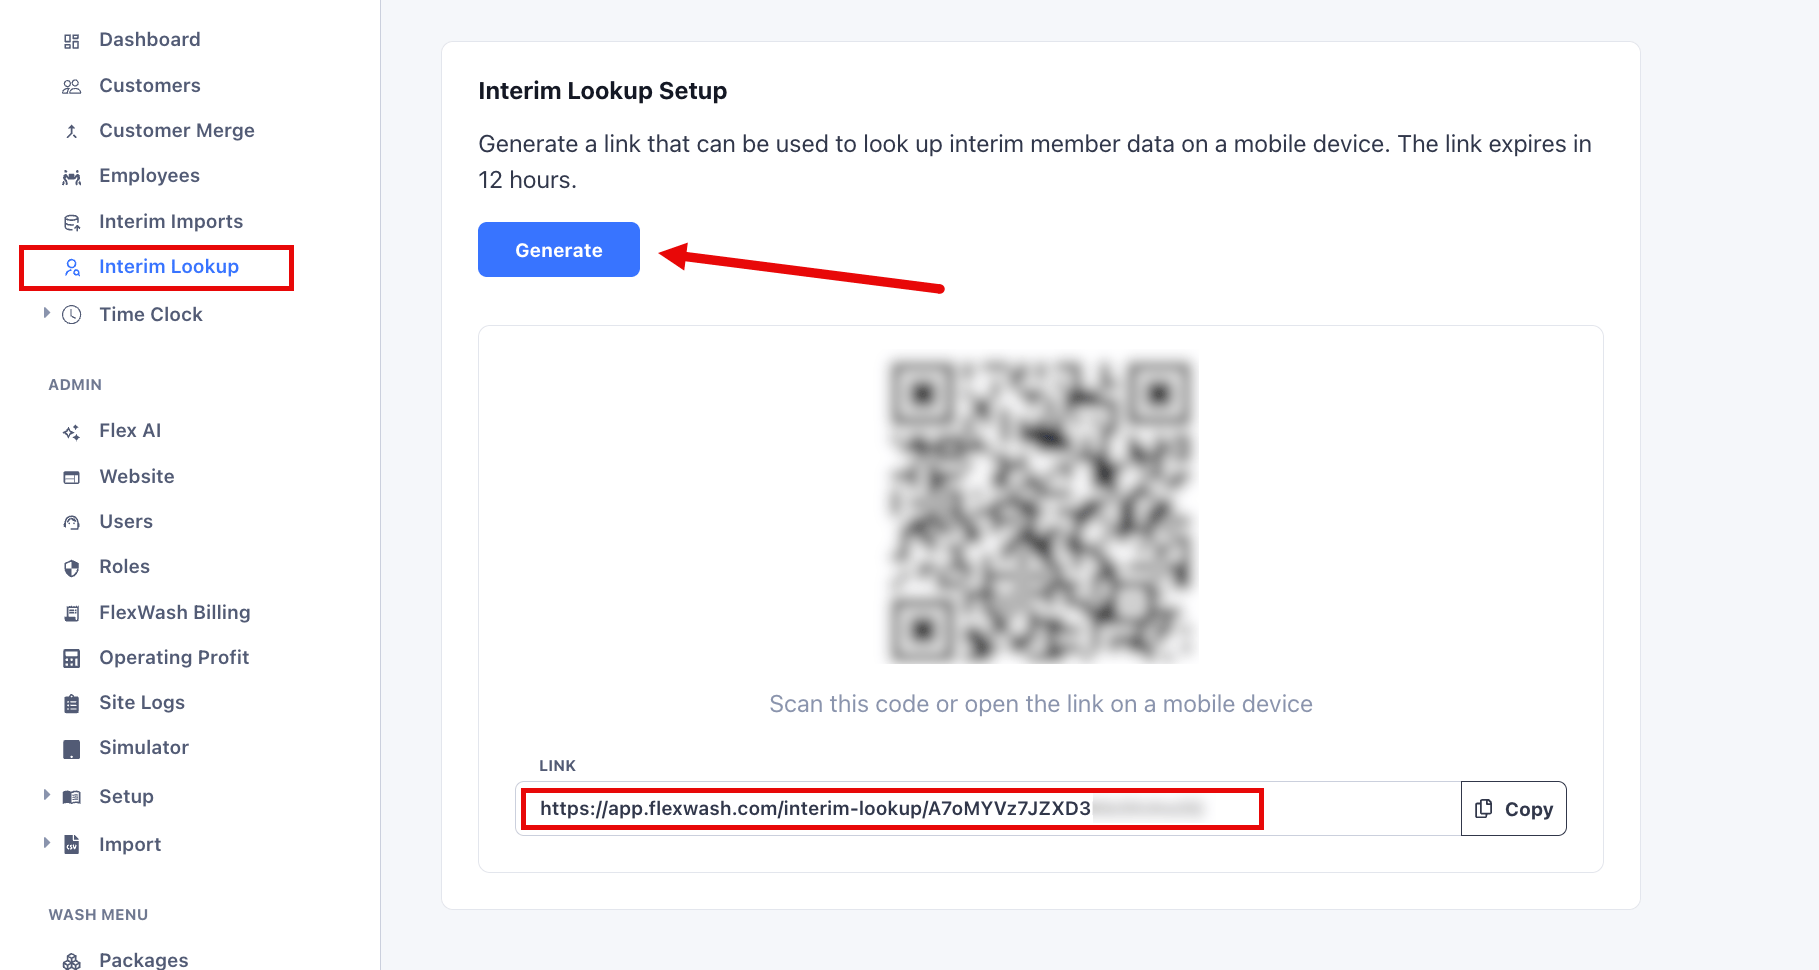
Task: Click the Simulator tablet icon
Action: pyautogui.click(x=71, y=749)
